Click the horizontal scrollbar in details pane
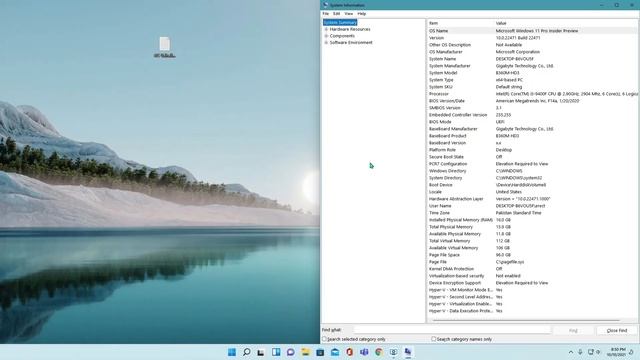 pos(526,320)
